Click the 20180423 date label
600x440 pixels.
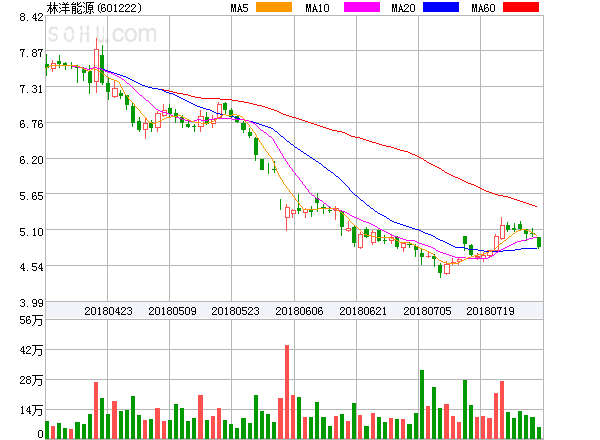coord(108,311)
